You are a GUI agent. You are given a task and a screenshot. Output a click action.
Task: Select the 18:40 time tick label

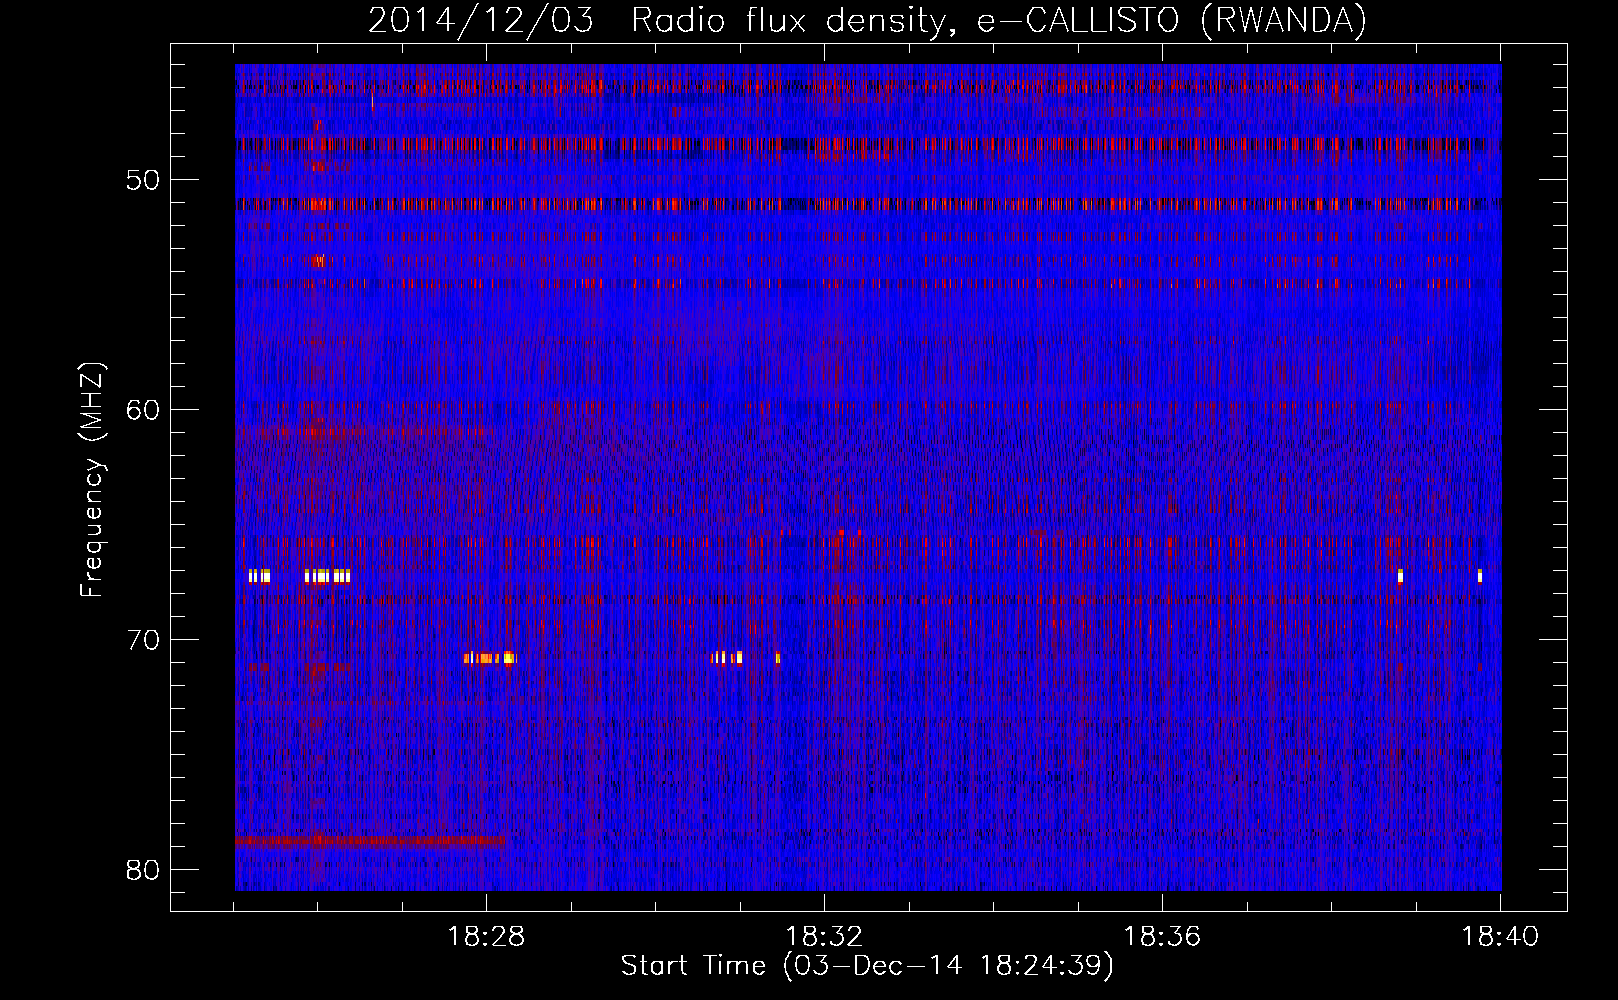[x=1501, y=937]
